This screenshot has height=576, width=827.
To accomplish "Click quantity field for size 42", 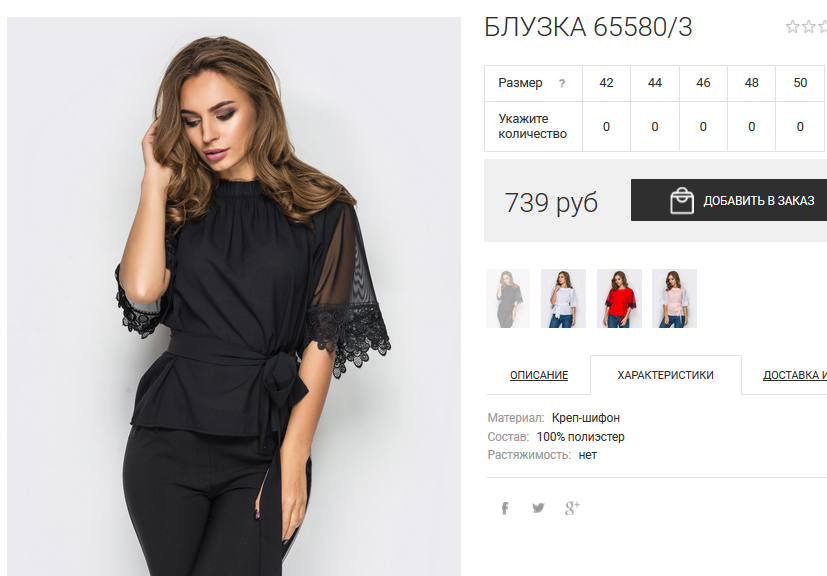I will pos(607,127).
